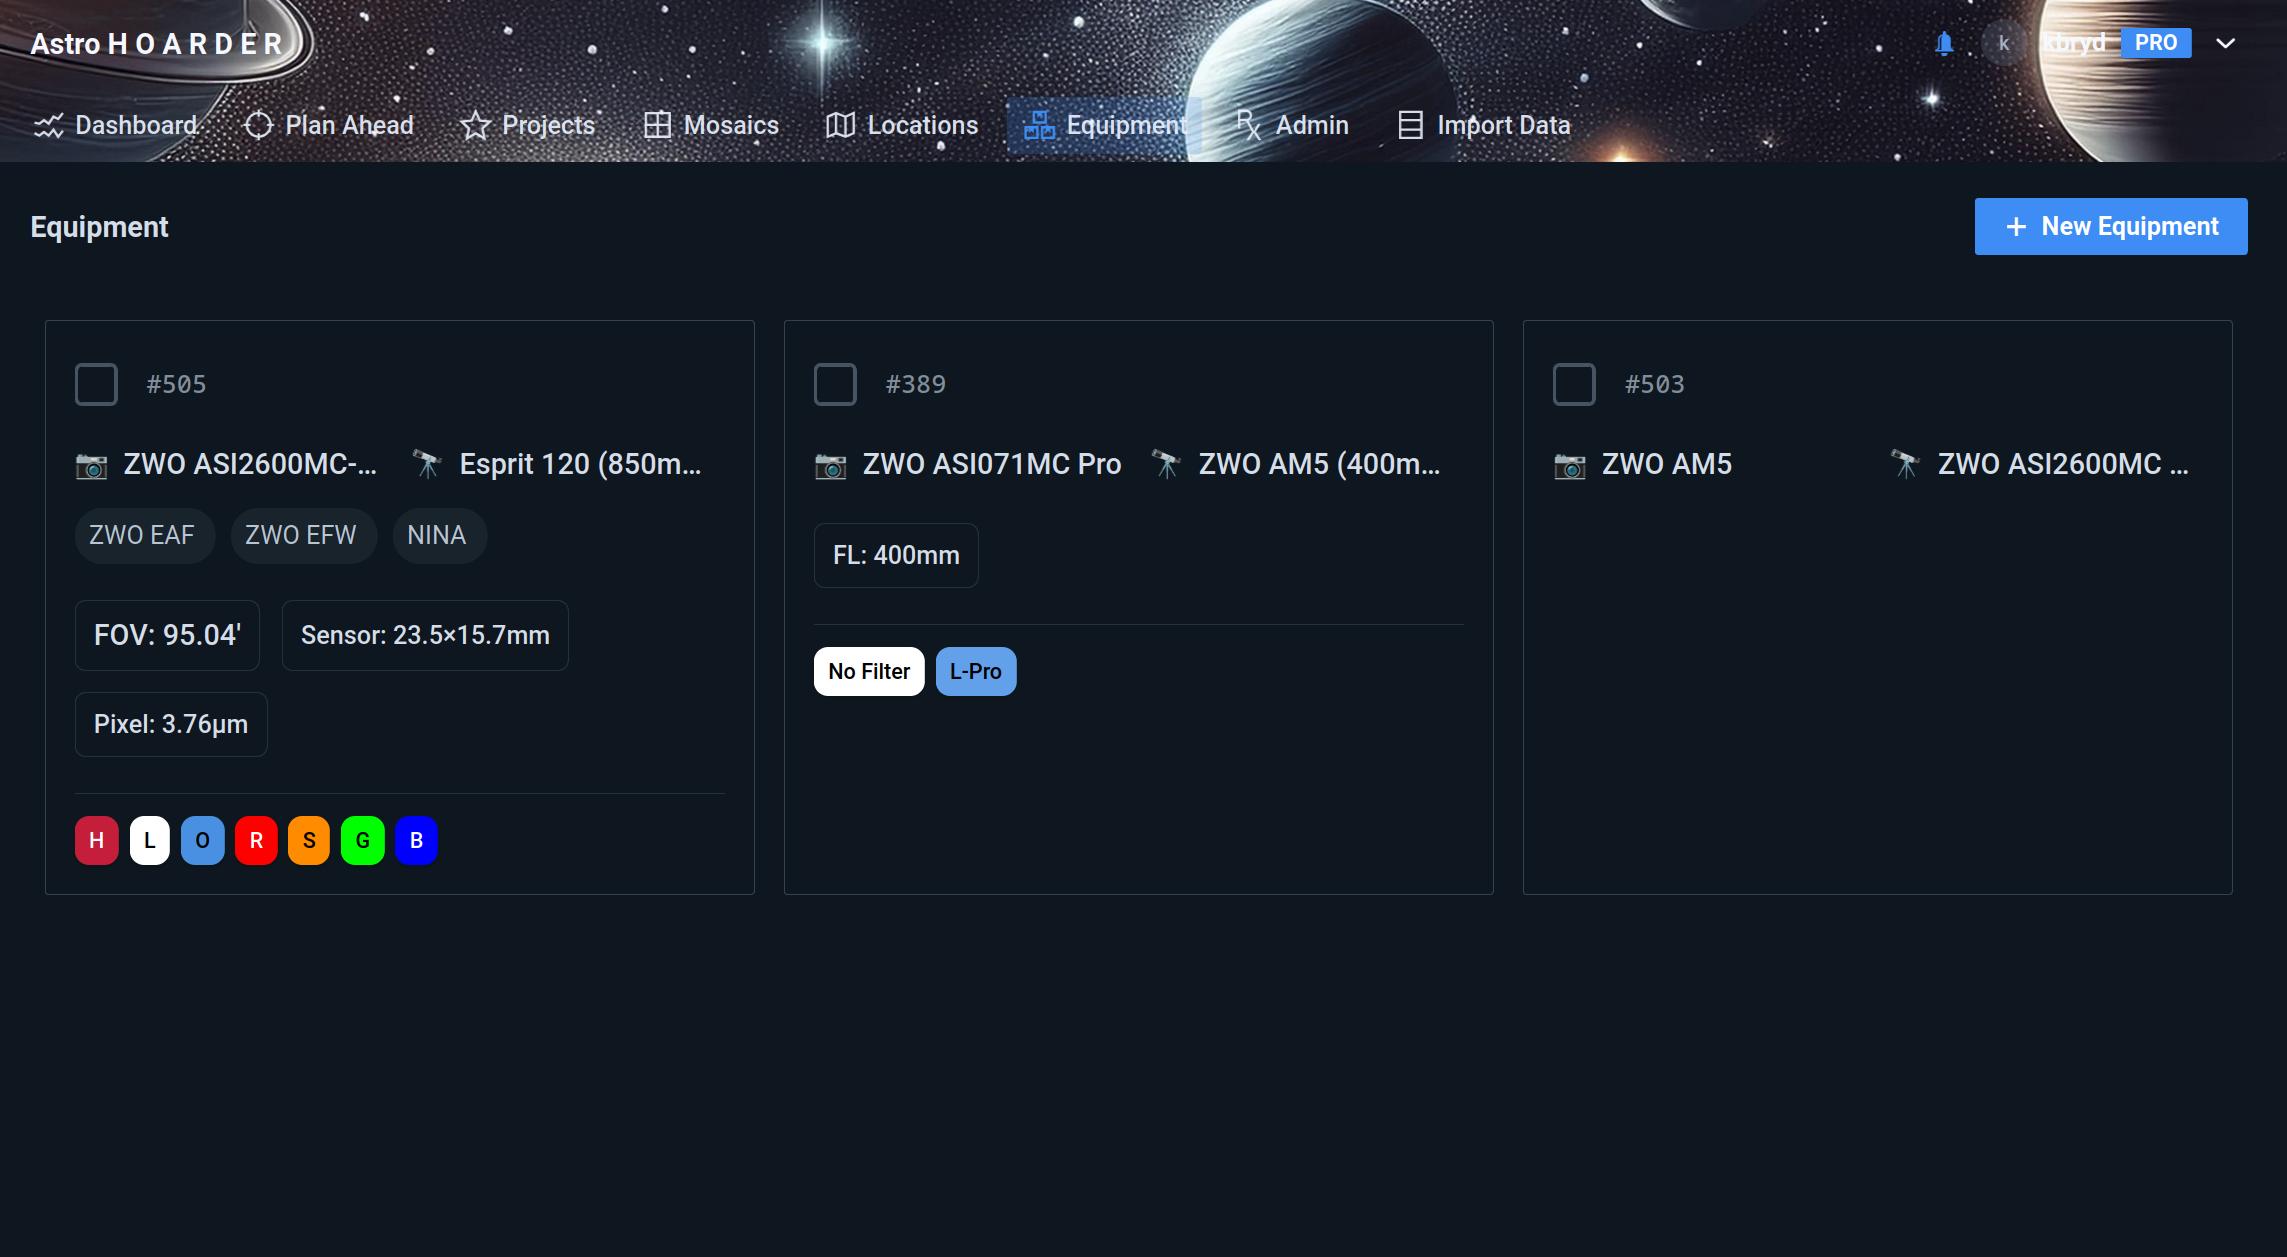Click the Projects star icon
The width and height of the screenshot is (2287, 1257).
475,126
